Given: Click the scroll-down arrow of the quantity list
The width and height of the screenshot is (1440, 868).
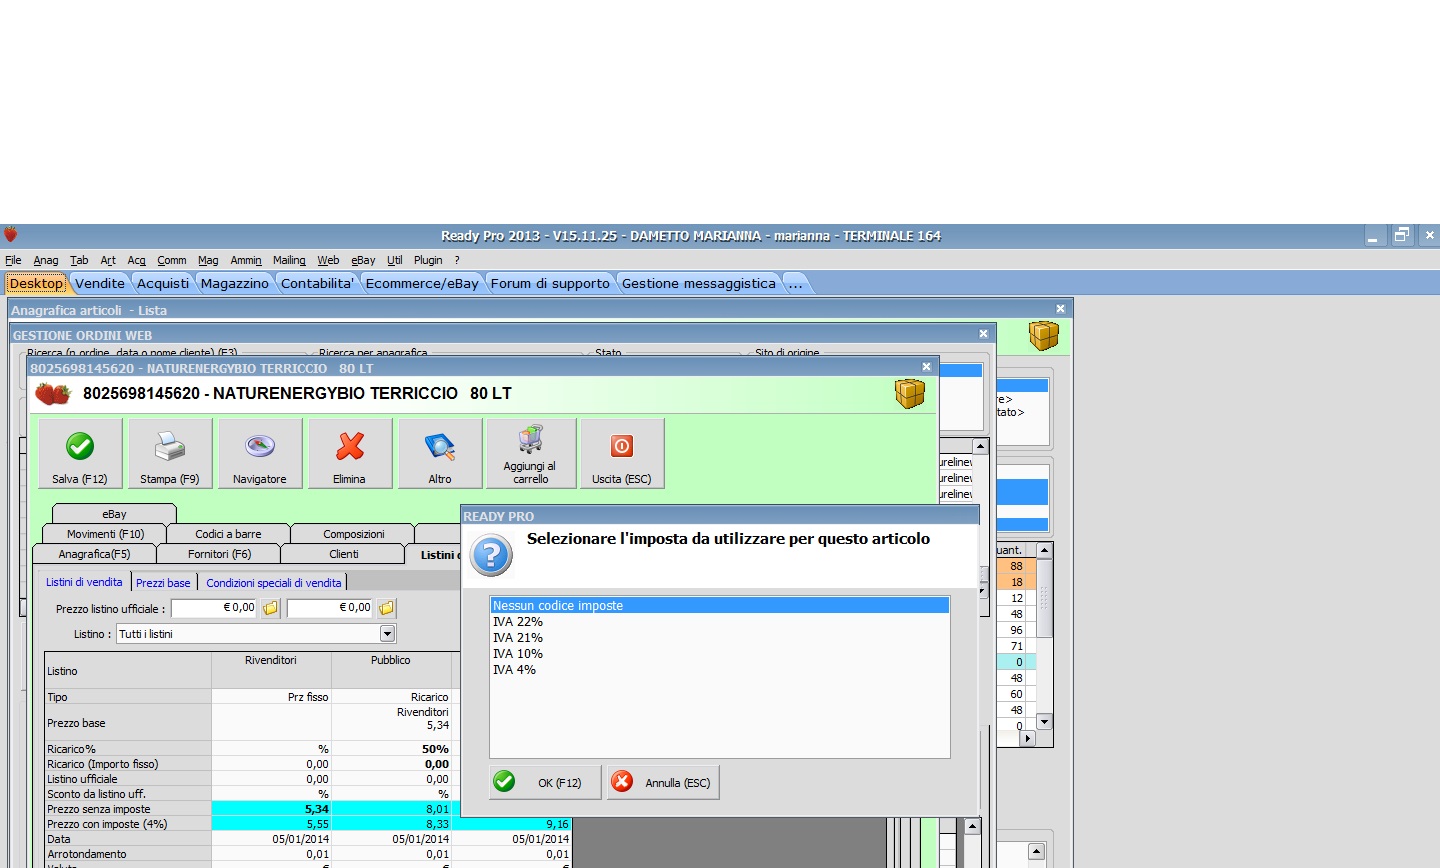Looking at the screenshot, I should click(x=1045, y=722).
